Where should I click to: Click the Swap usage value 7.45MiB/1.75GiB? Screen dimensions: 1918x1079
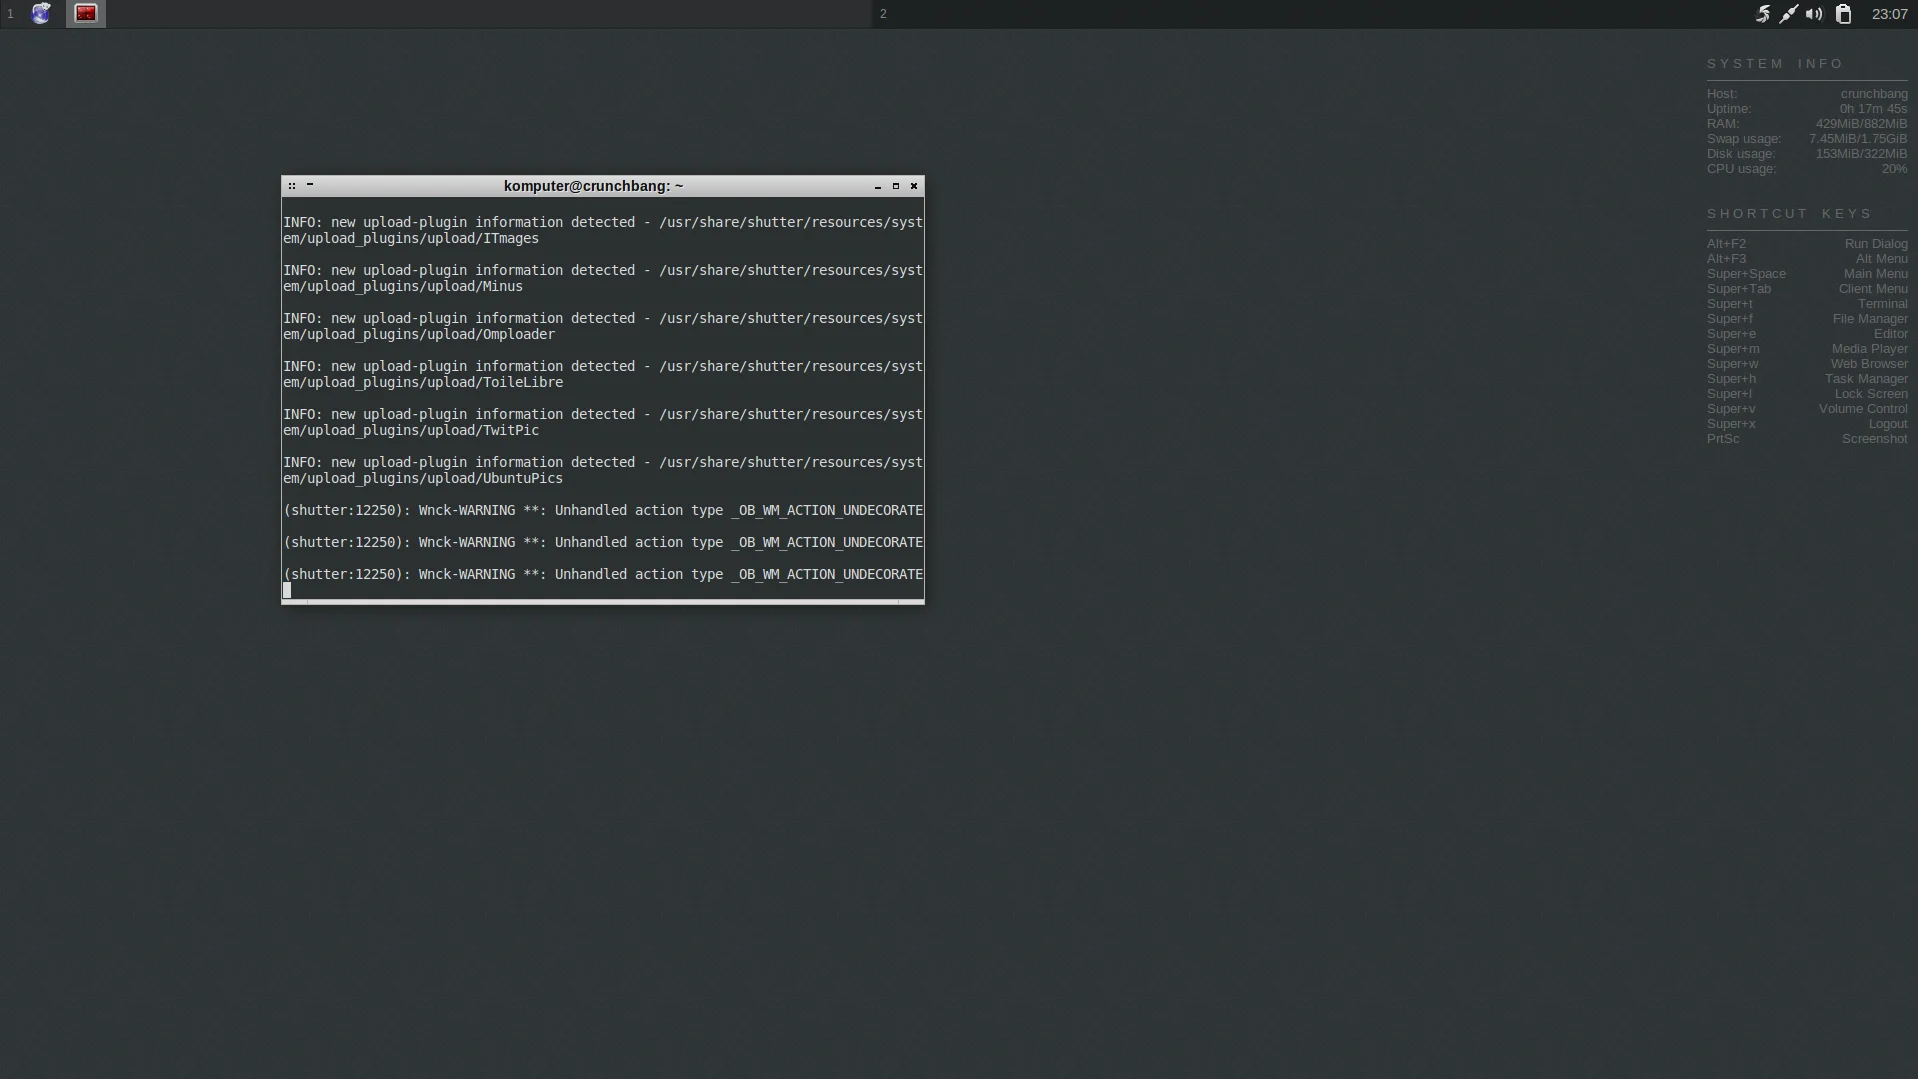(x=1858, y=139)
